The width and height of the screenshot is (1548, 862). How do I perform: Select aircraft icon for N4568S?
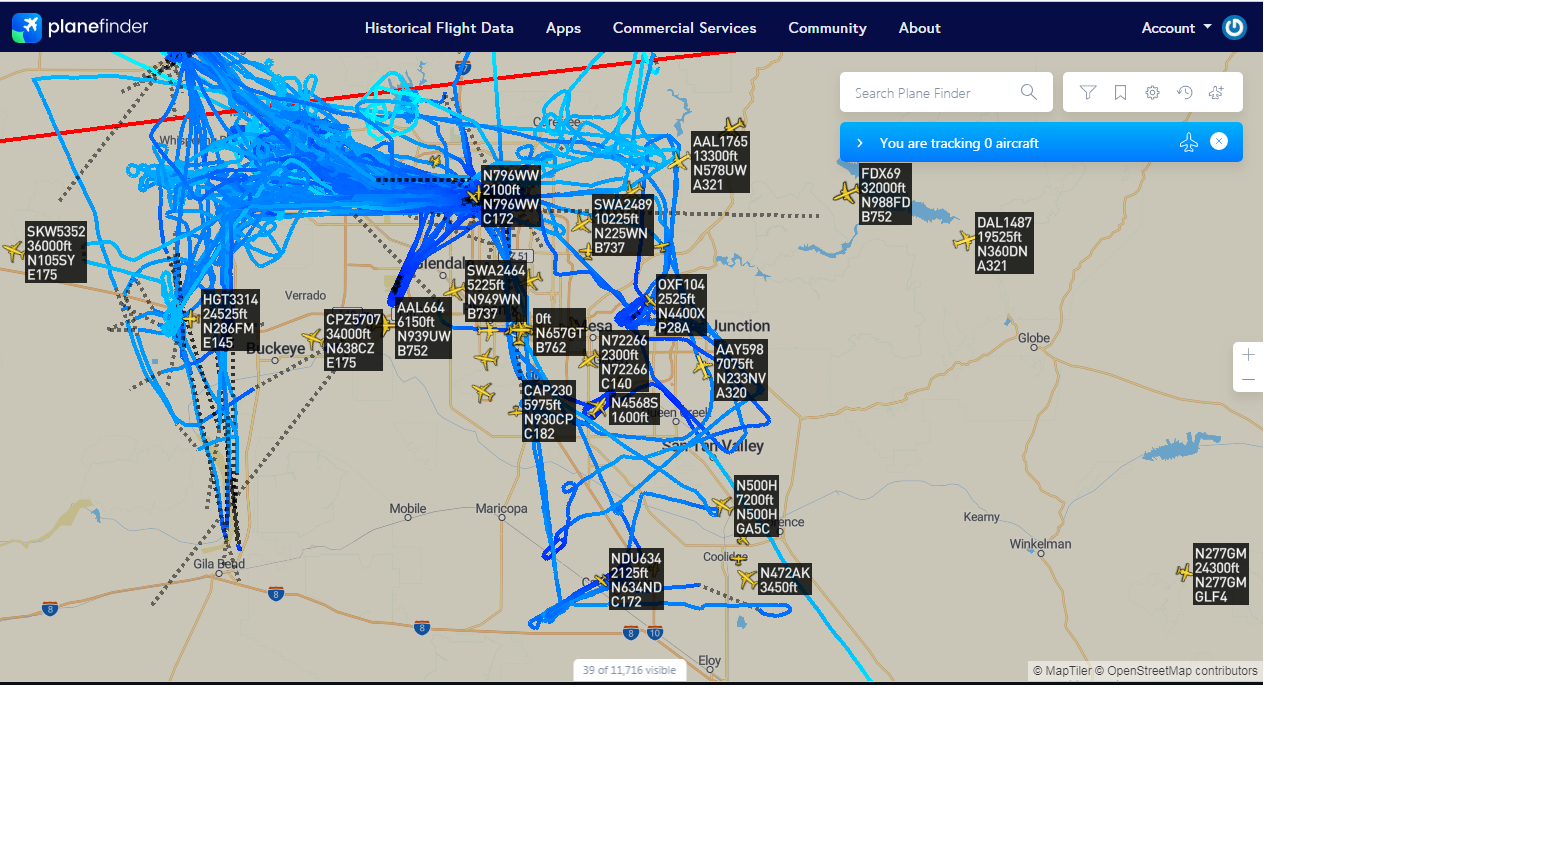tap(599, 407)
